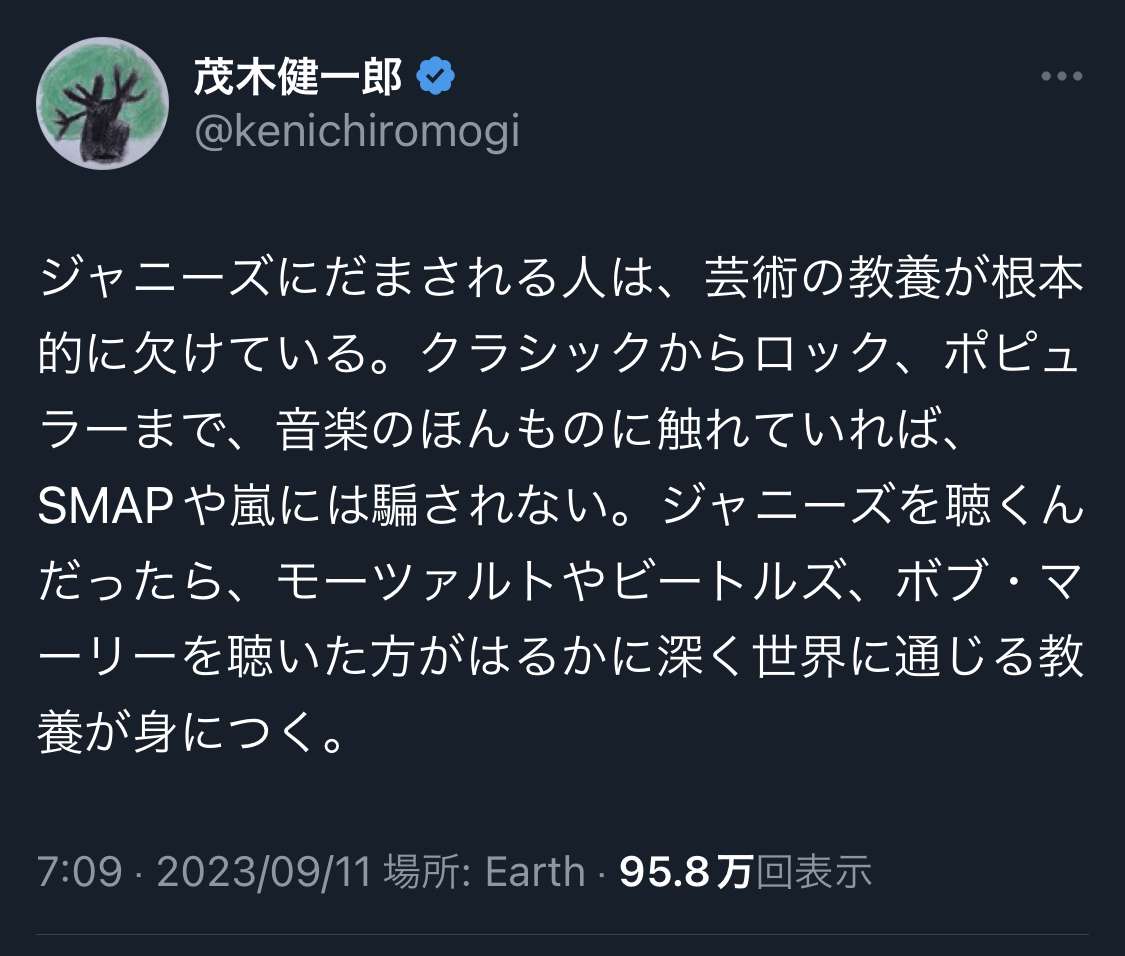Screen dimensions: 1125x956
Task: Open the 茂木健一郎 profile avatar
Action: tap(102, 104)
